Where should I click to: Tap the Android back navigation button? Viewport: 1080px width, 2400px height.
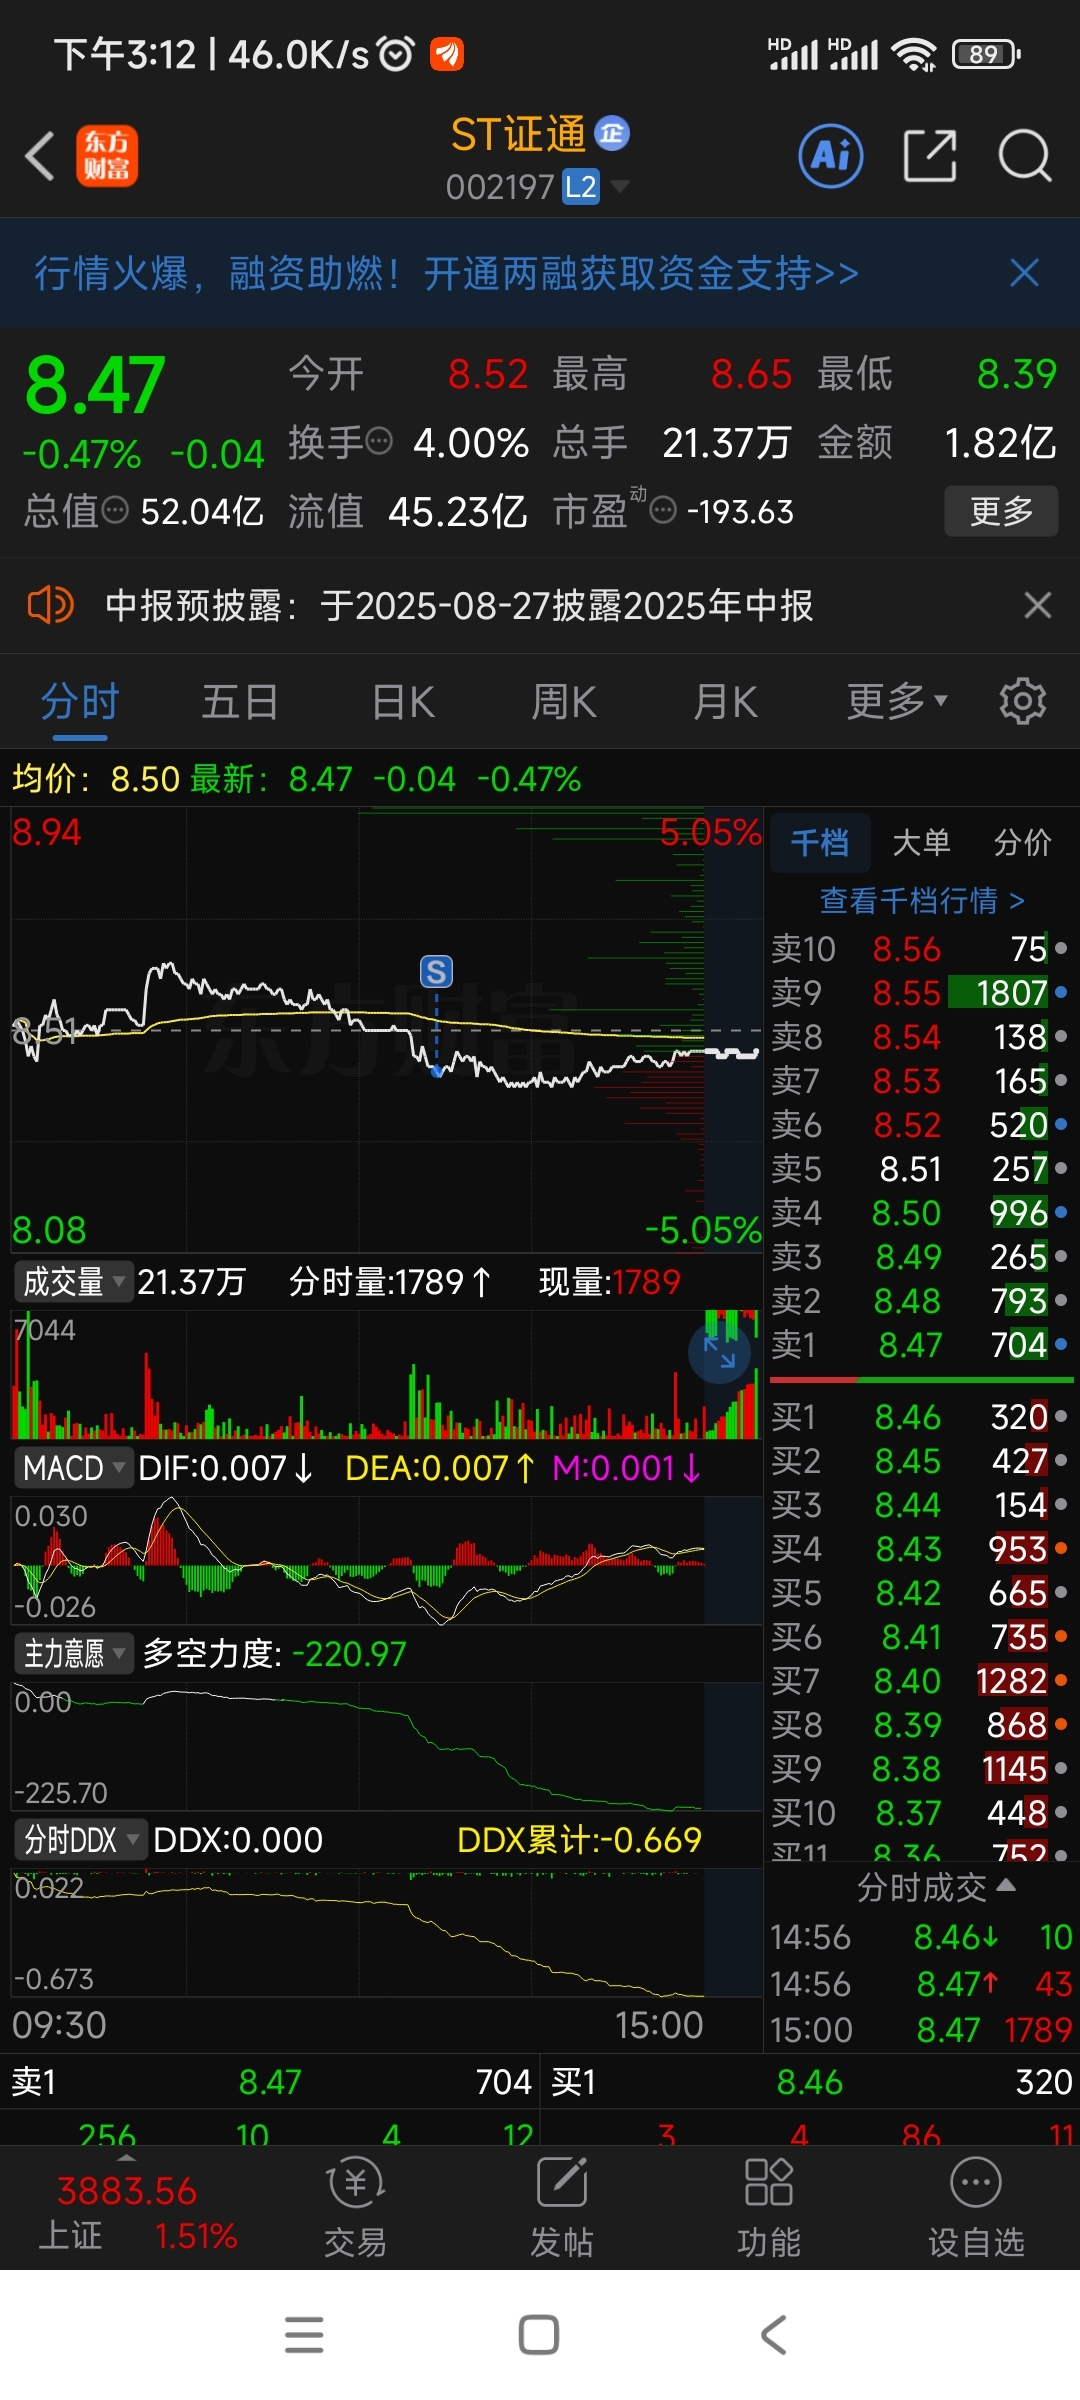click(774, 2335)
